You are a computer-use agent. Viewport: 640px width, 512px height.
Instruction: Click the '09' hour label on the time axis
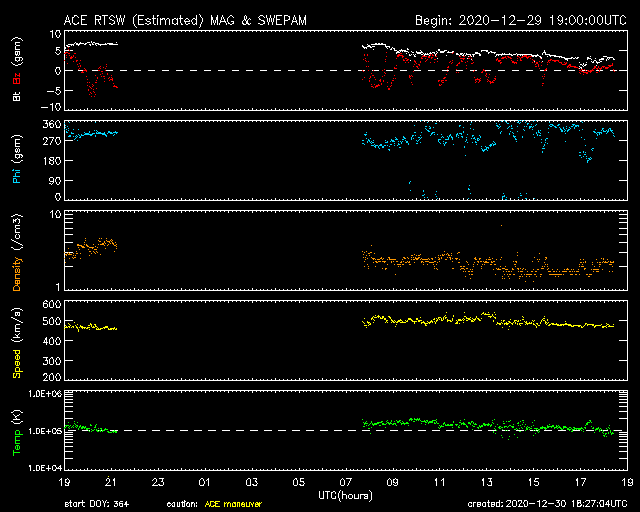(x=393, y=482)
